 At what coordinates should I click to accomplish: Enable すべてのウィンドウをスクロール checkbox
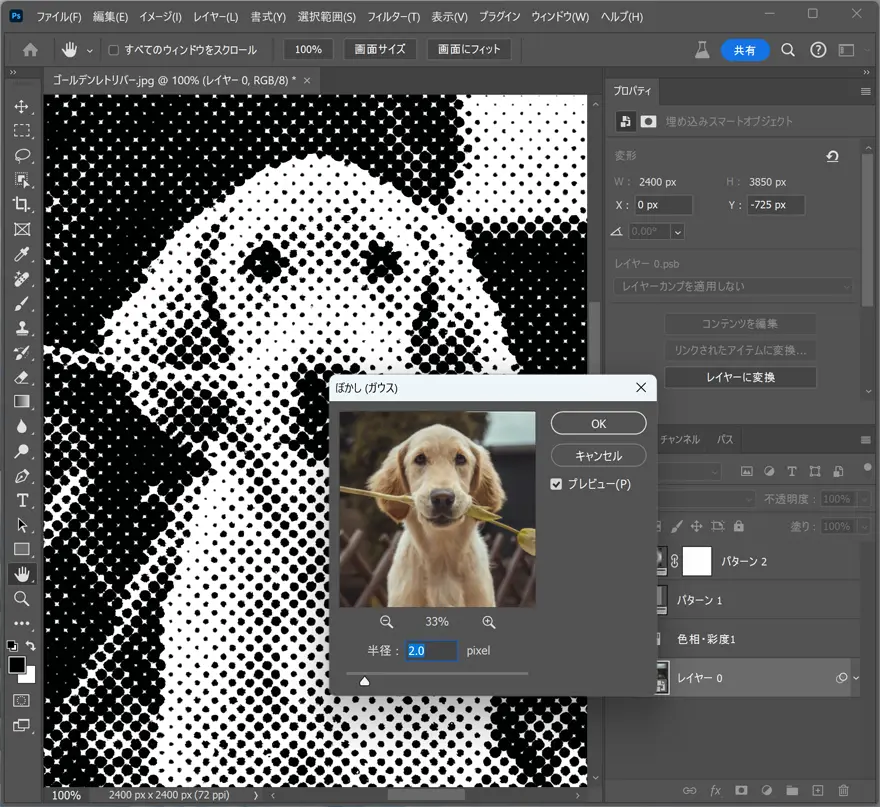(113, 50)
